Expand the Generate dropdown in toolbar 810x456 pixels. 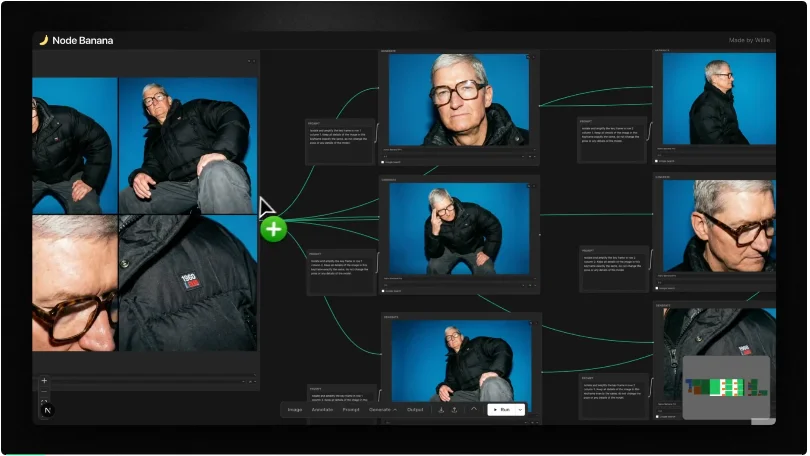(x=383, y=410)
